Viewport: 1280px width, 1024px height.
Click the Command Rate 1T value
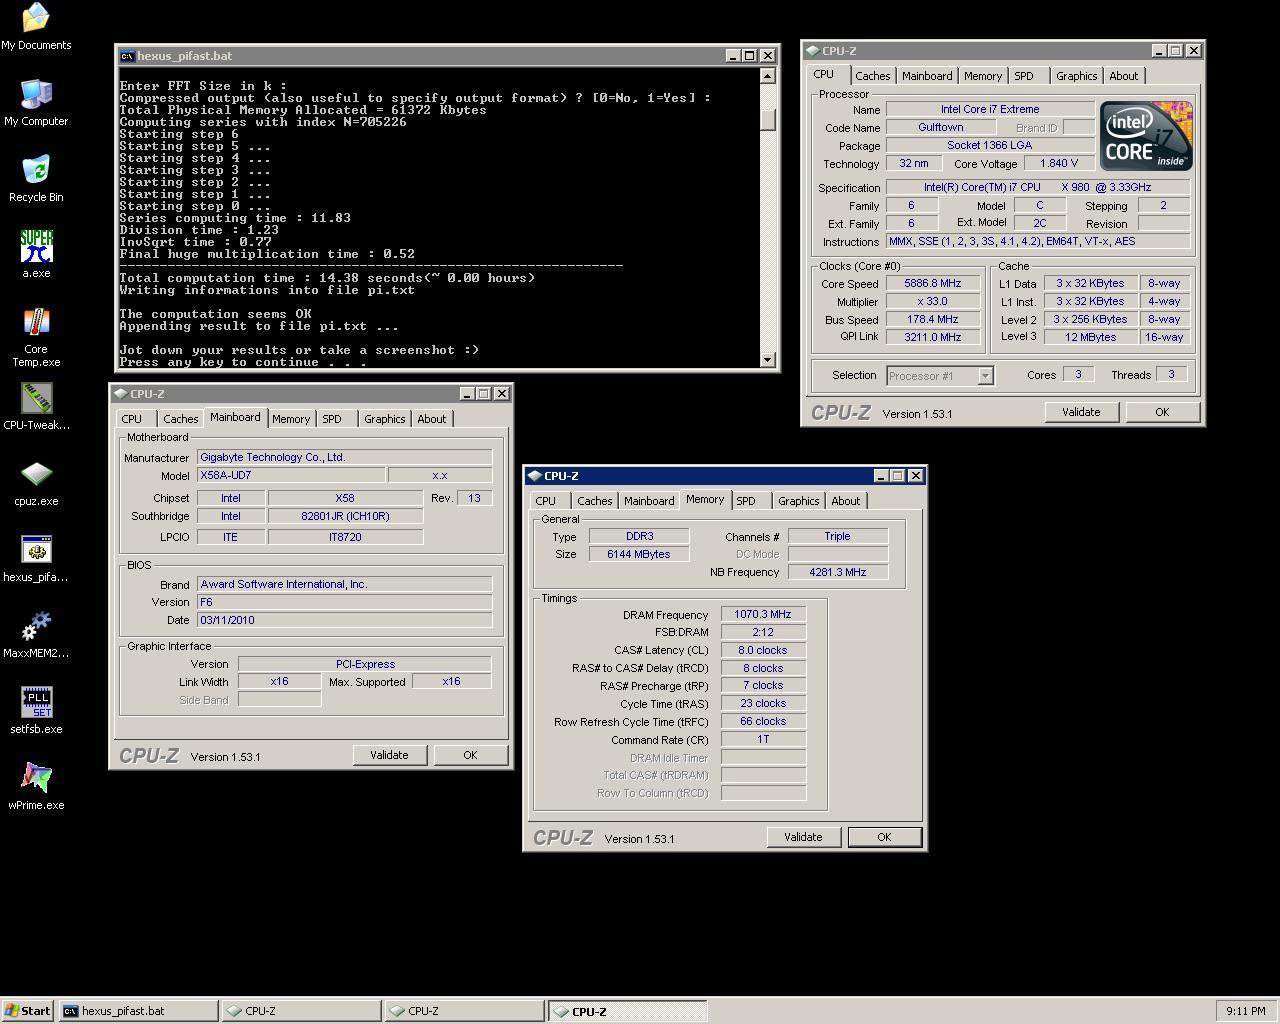[x=763, y=740]
